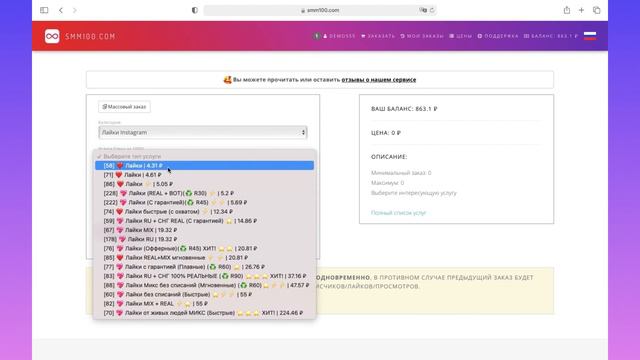Select option [76] Лайки (Офферные) ХИТ!
640x360 pixels.
204,248
